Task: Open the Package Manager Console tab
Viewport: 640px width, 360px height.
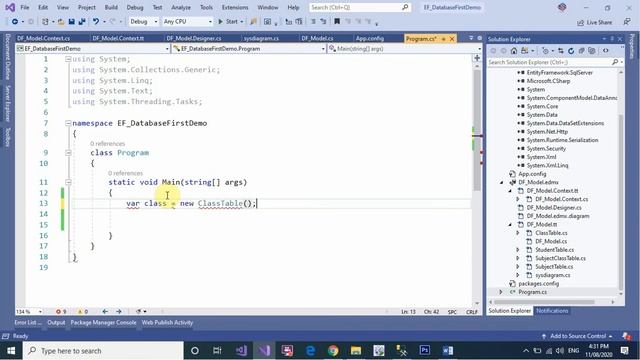Action: point(103,322)
